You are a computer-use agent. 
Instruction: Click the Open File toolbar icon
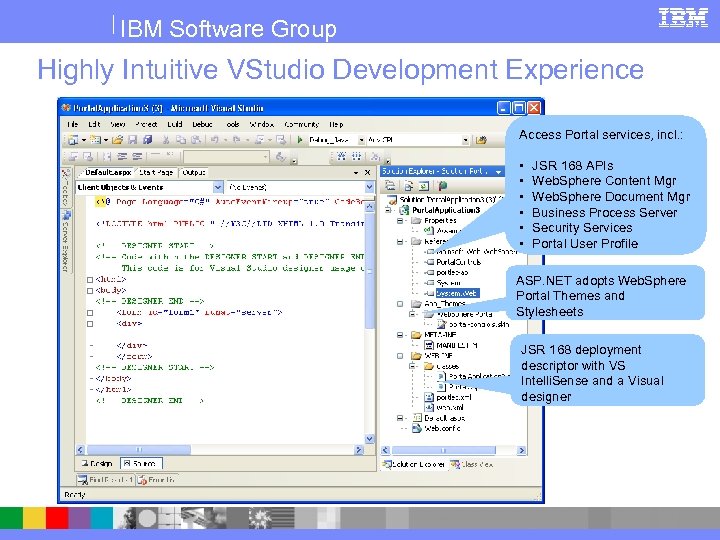click(118, 140)
